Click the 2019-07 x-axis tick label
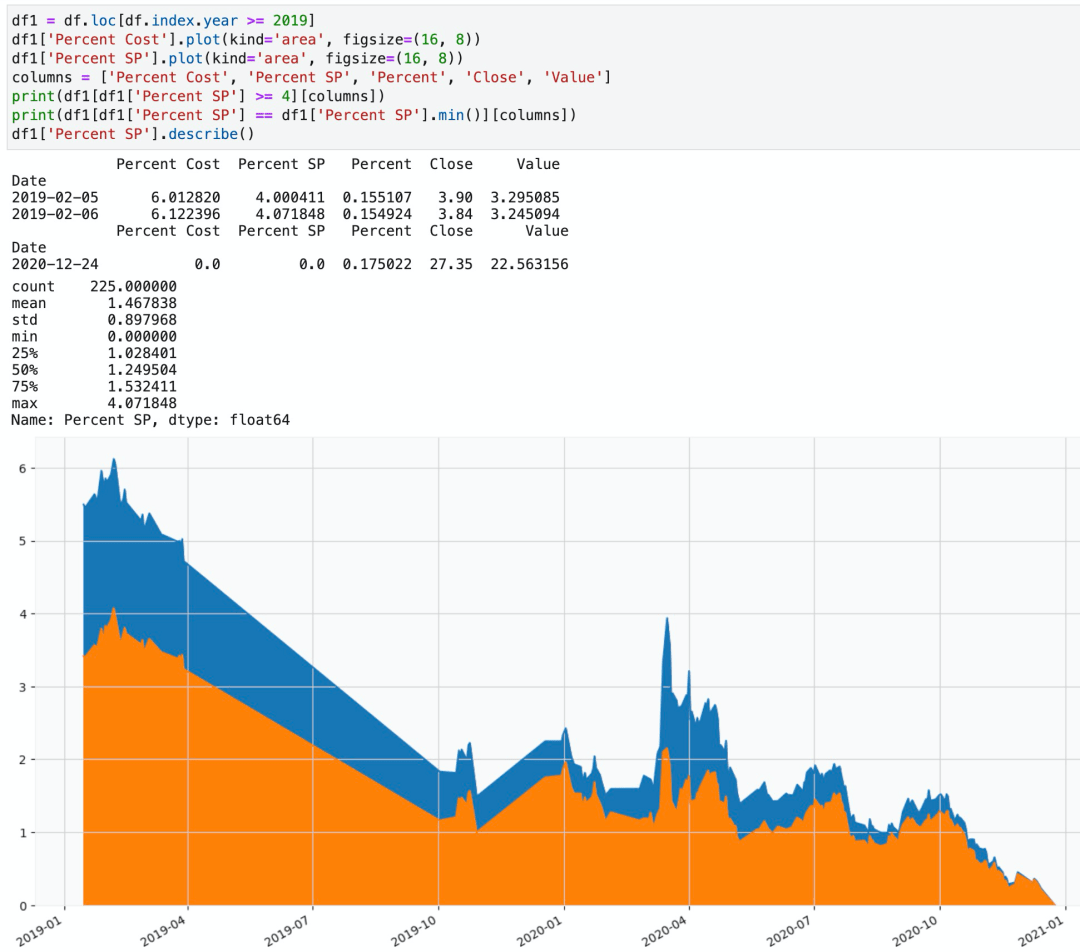1080x952 pixels. (288, 926)
